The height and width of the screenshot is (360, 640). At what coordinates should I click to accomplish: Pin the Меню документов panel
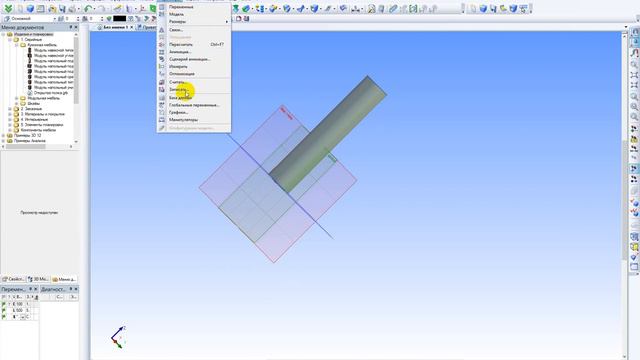click(x=71, y=27)
